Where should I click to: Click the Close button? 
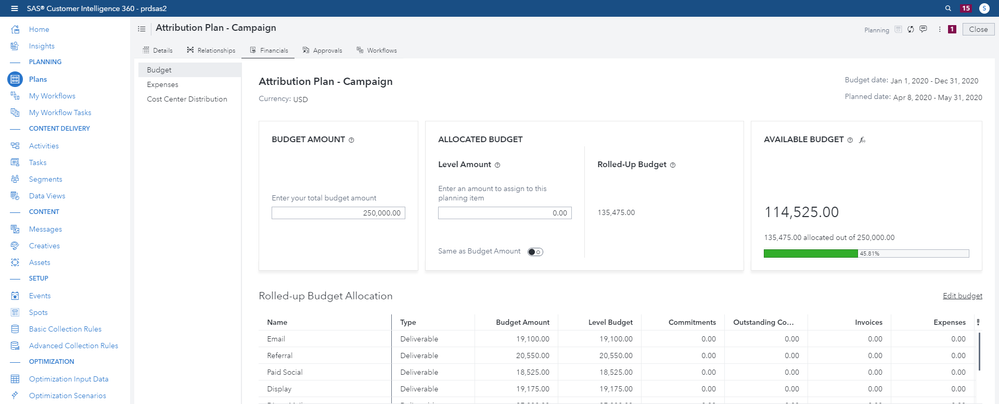tap(977, 29)
